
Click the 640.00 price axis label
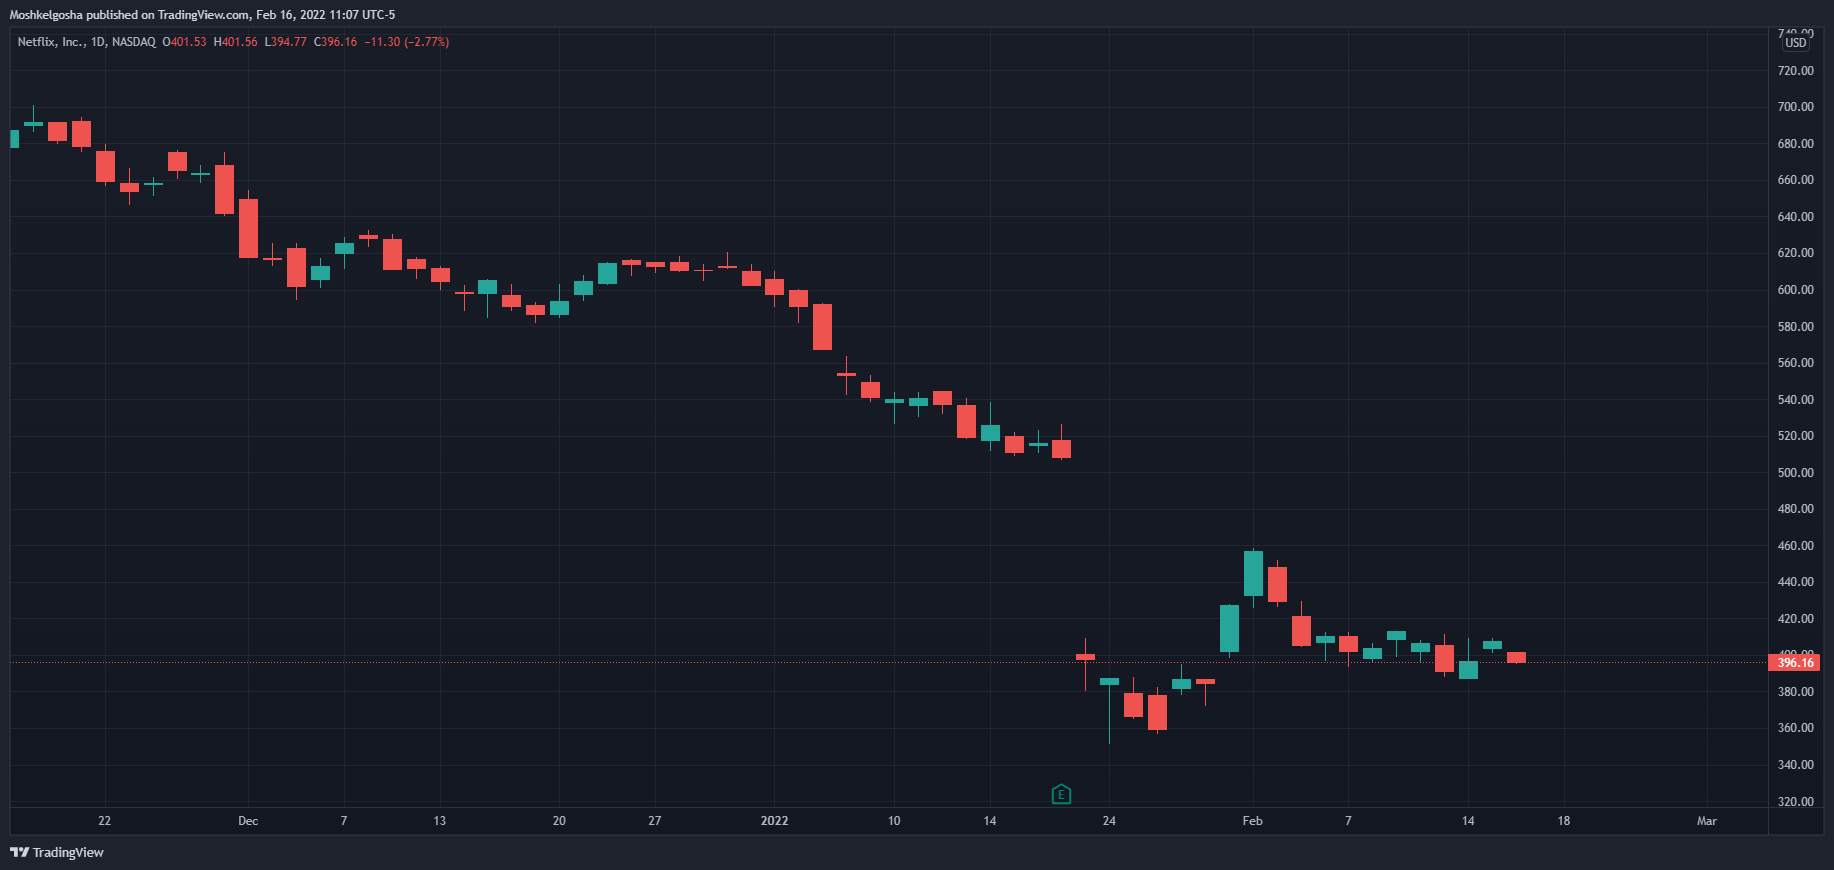(1795, 217)
